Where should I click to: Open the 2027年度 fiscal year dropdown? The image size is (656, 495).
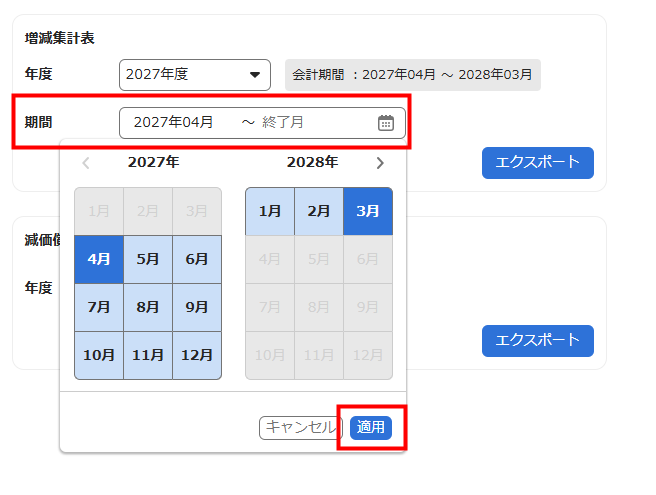(x=195, y=74)
